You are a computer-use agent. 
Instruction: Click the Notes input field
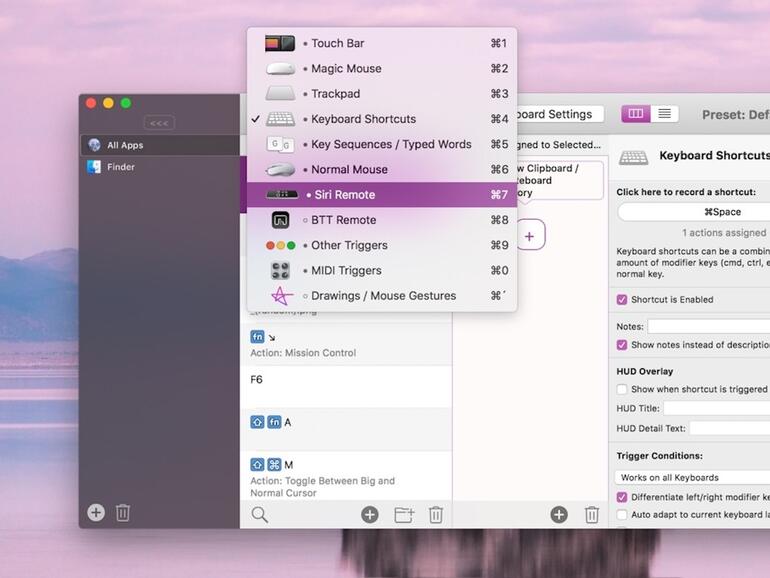coord(709,327)
